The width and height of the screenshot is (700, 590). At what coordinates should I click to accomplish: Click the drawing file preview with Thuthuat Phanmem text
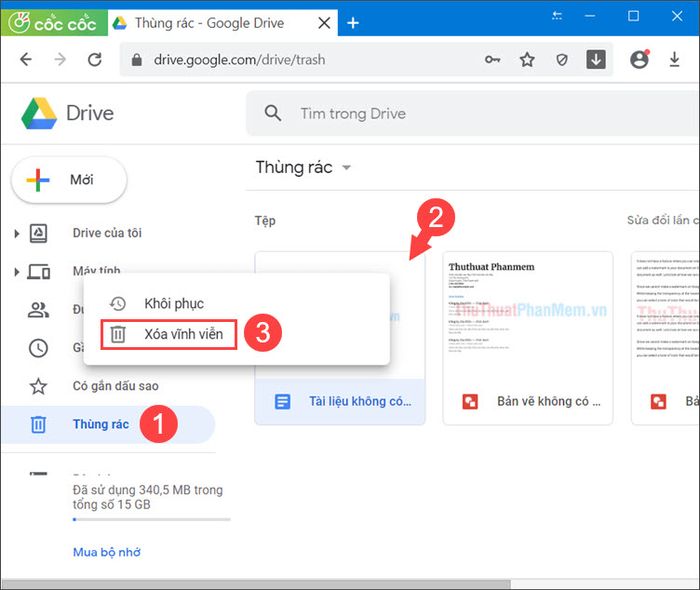click(528, 316)
